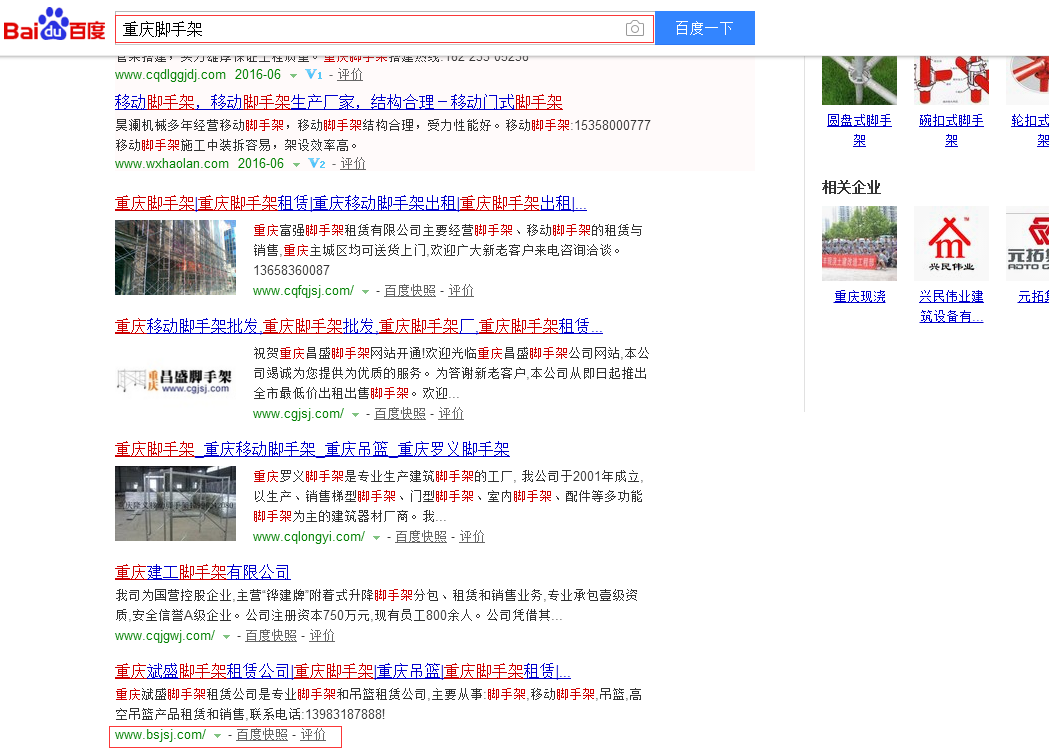The width and height of the screenshot is (1049, 750).
Task: Open the 移动脚手架生产厂家 ad result title
Action: [x=338, y=103]
